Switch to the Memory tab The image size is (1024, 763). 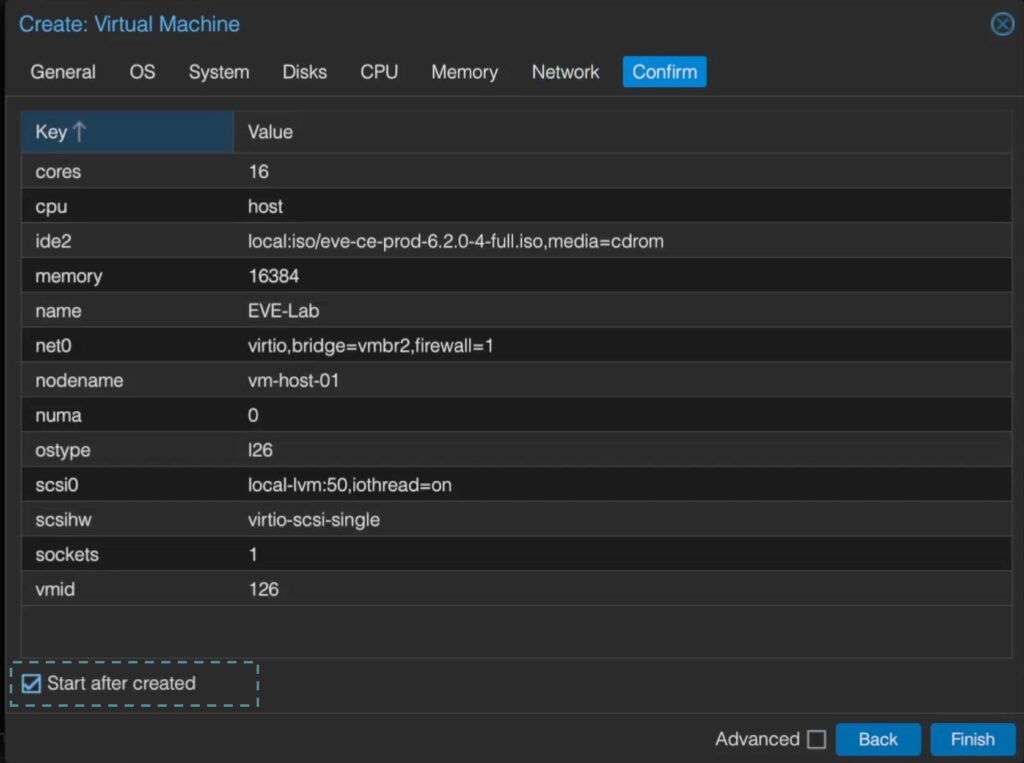464,72
